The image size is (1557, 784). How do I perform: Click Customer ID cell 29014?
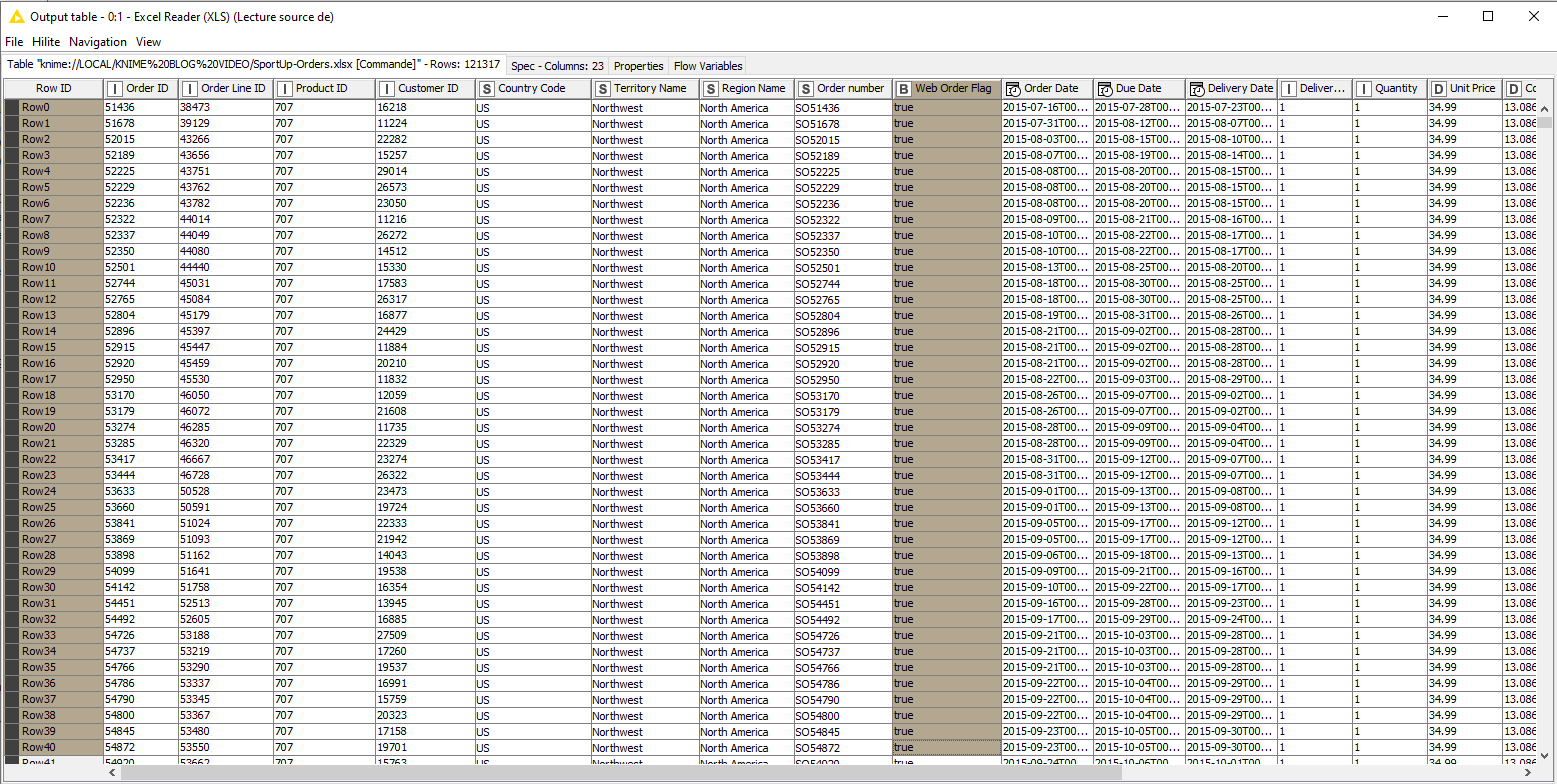pyautogui.click(x=424, y=172)
